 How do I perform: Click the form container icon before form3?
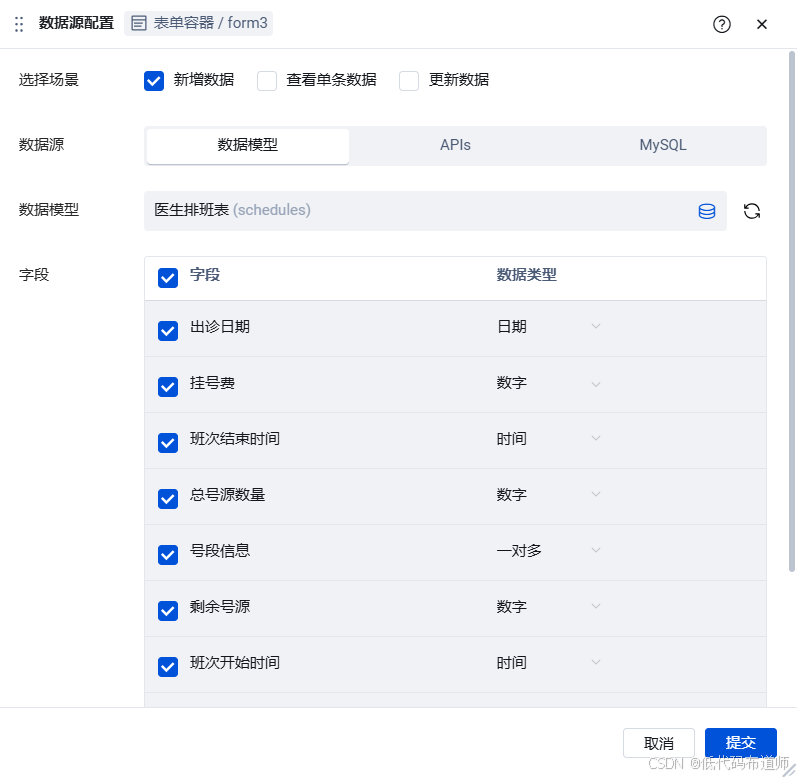139,23
